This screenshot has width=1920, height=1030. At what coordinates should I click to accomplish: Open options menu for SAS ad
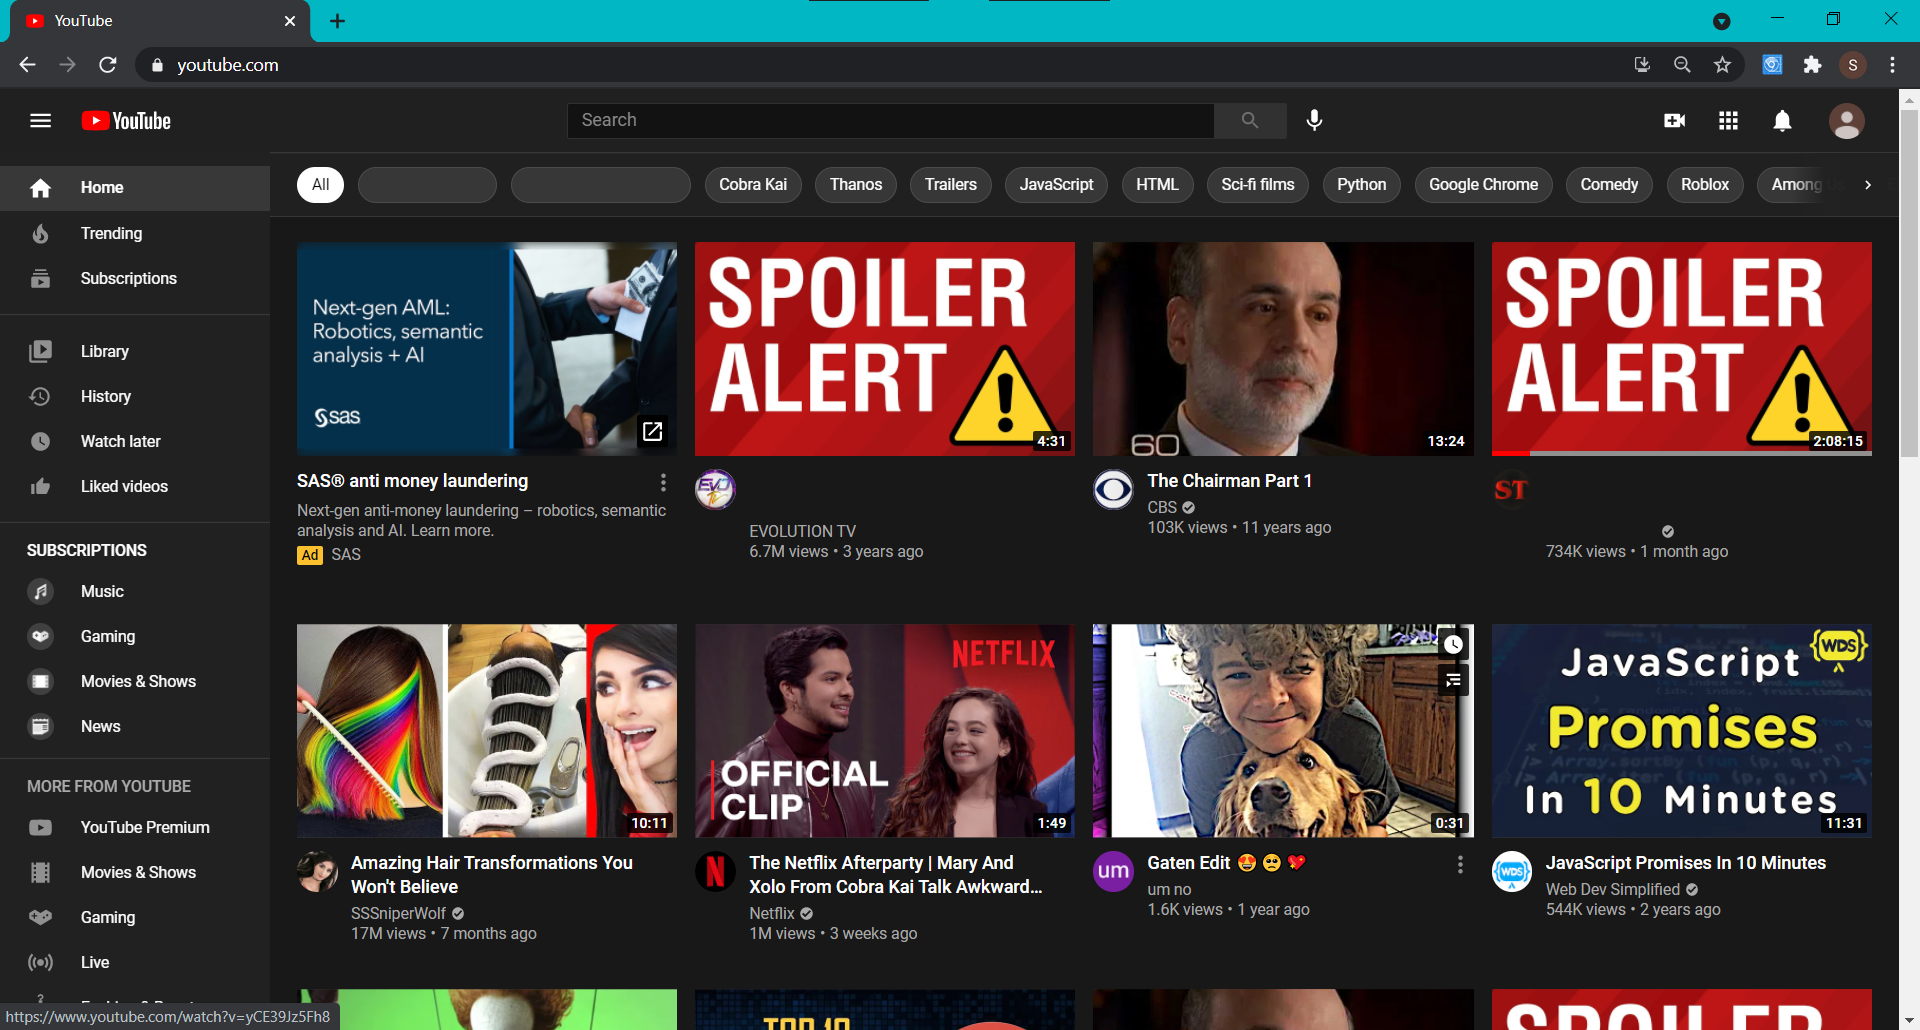[x=663, y=483]
